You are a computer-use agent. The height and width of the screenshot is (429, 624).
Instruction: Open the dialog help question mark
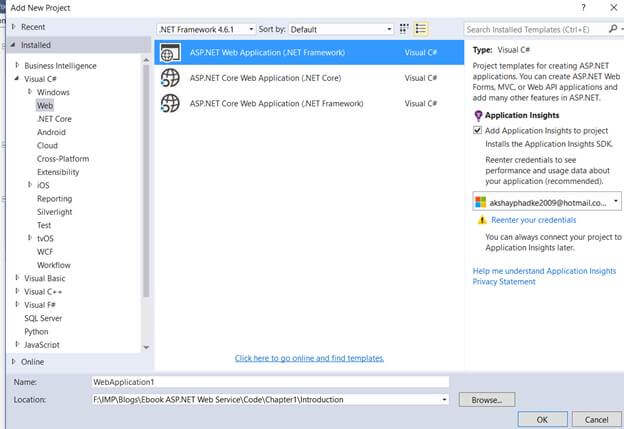coord(583,8)
